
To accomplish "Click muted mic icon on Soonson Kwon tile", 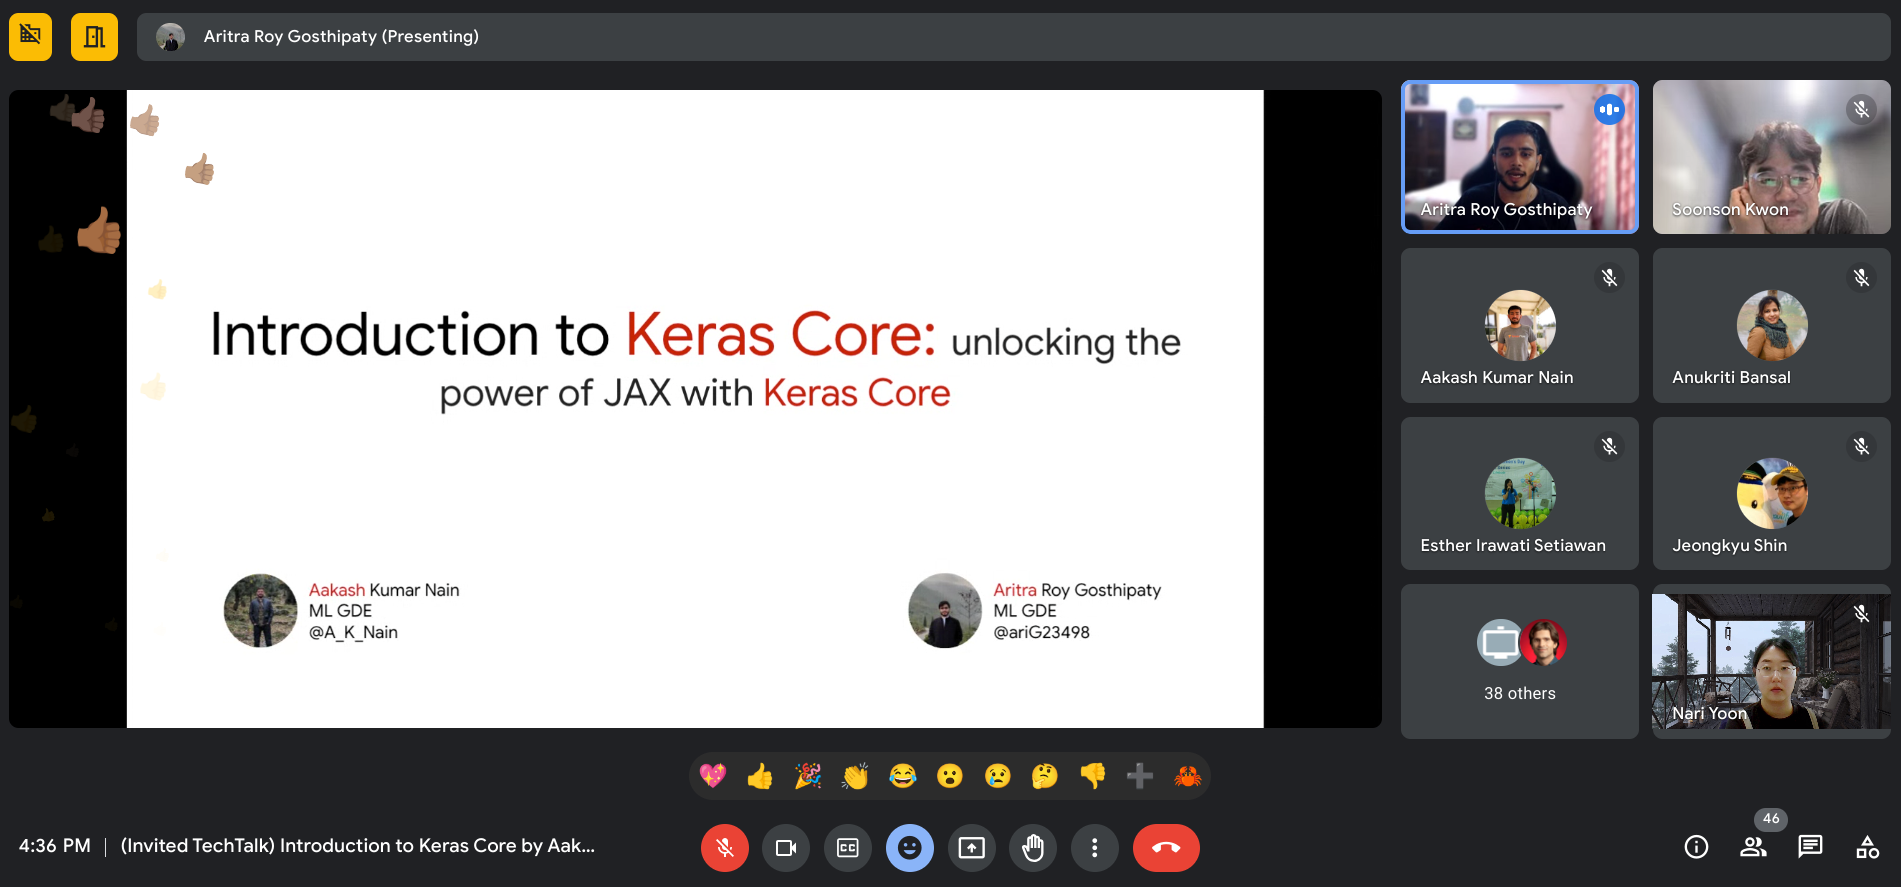I will [1861, 109].
